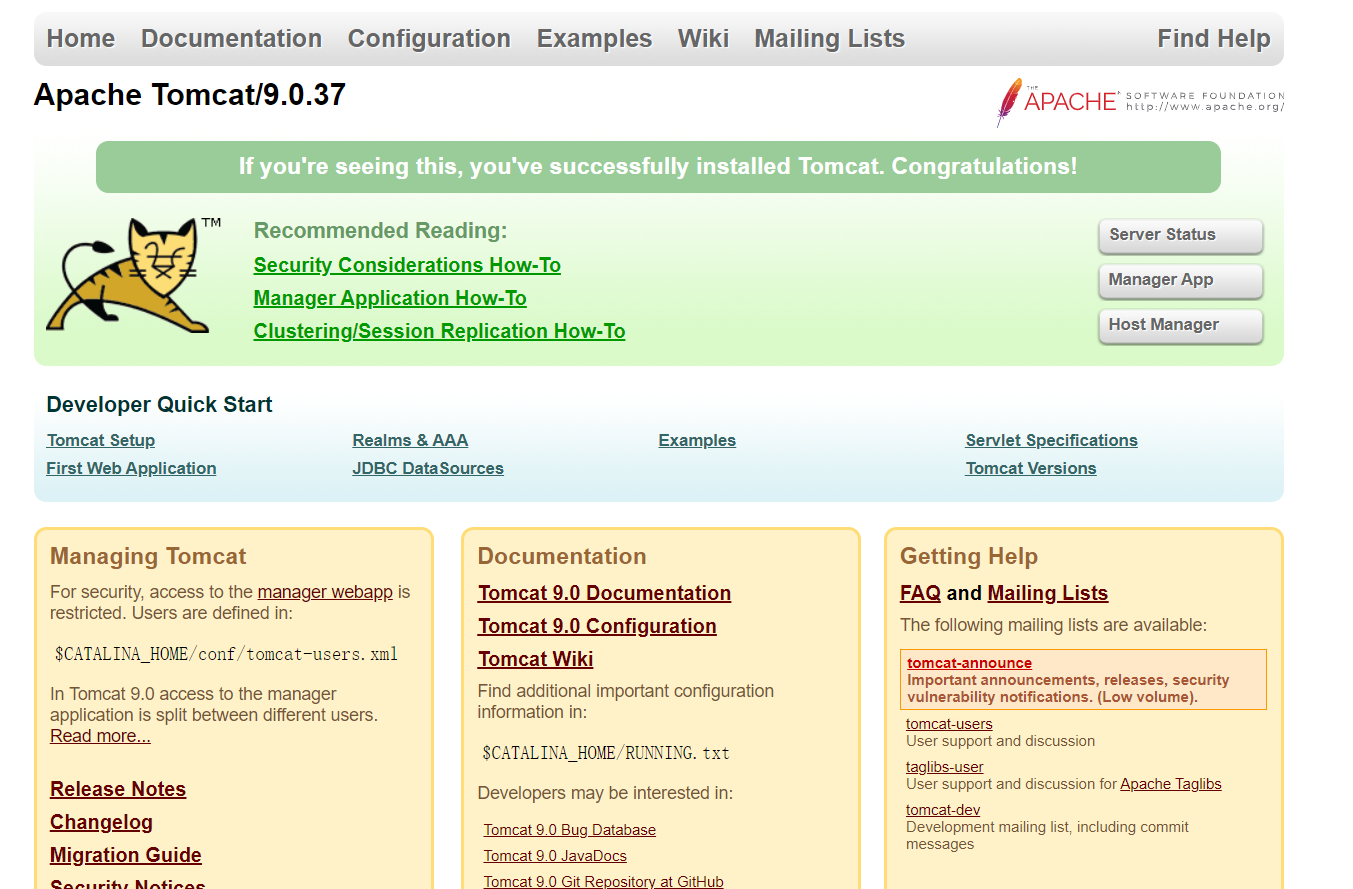Click the Host Manager button
Image resolution: width=1353 pixels, height=889 pixels.
[x=1180, y=326]
